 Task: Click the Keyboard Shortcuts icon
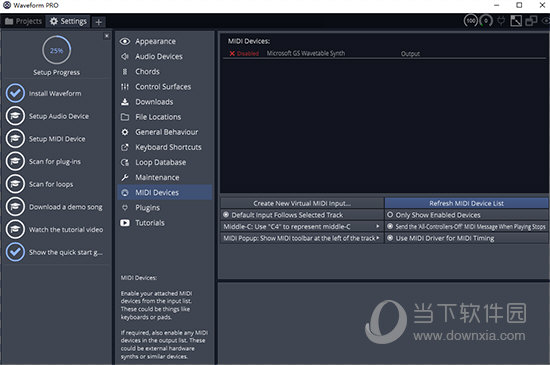(125, 147)
